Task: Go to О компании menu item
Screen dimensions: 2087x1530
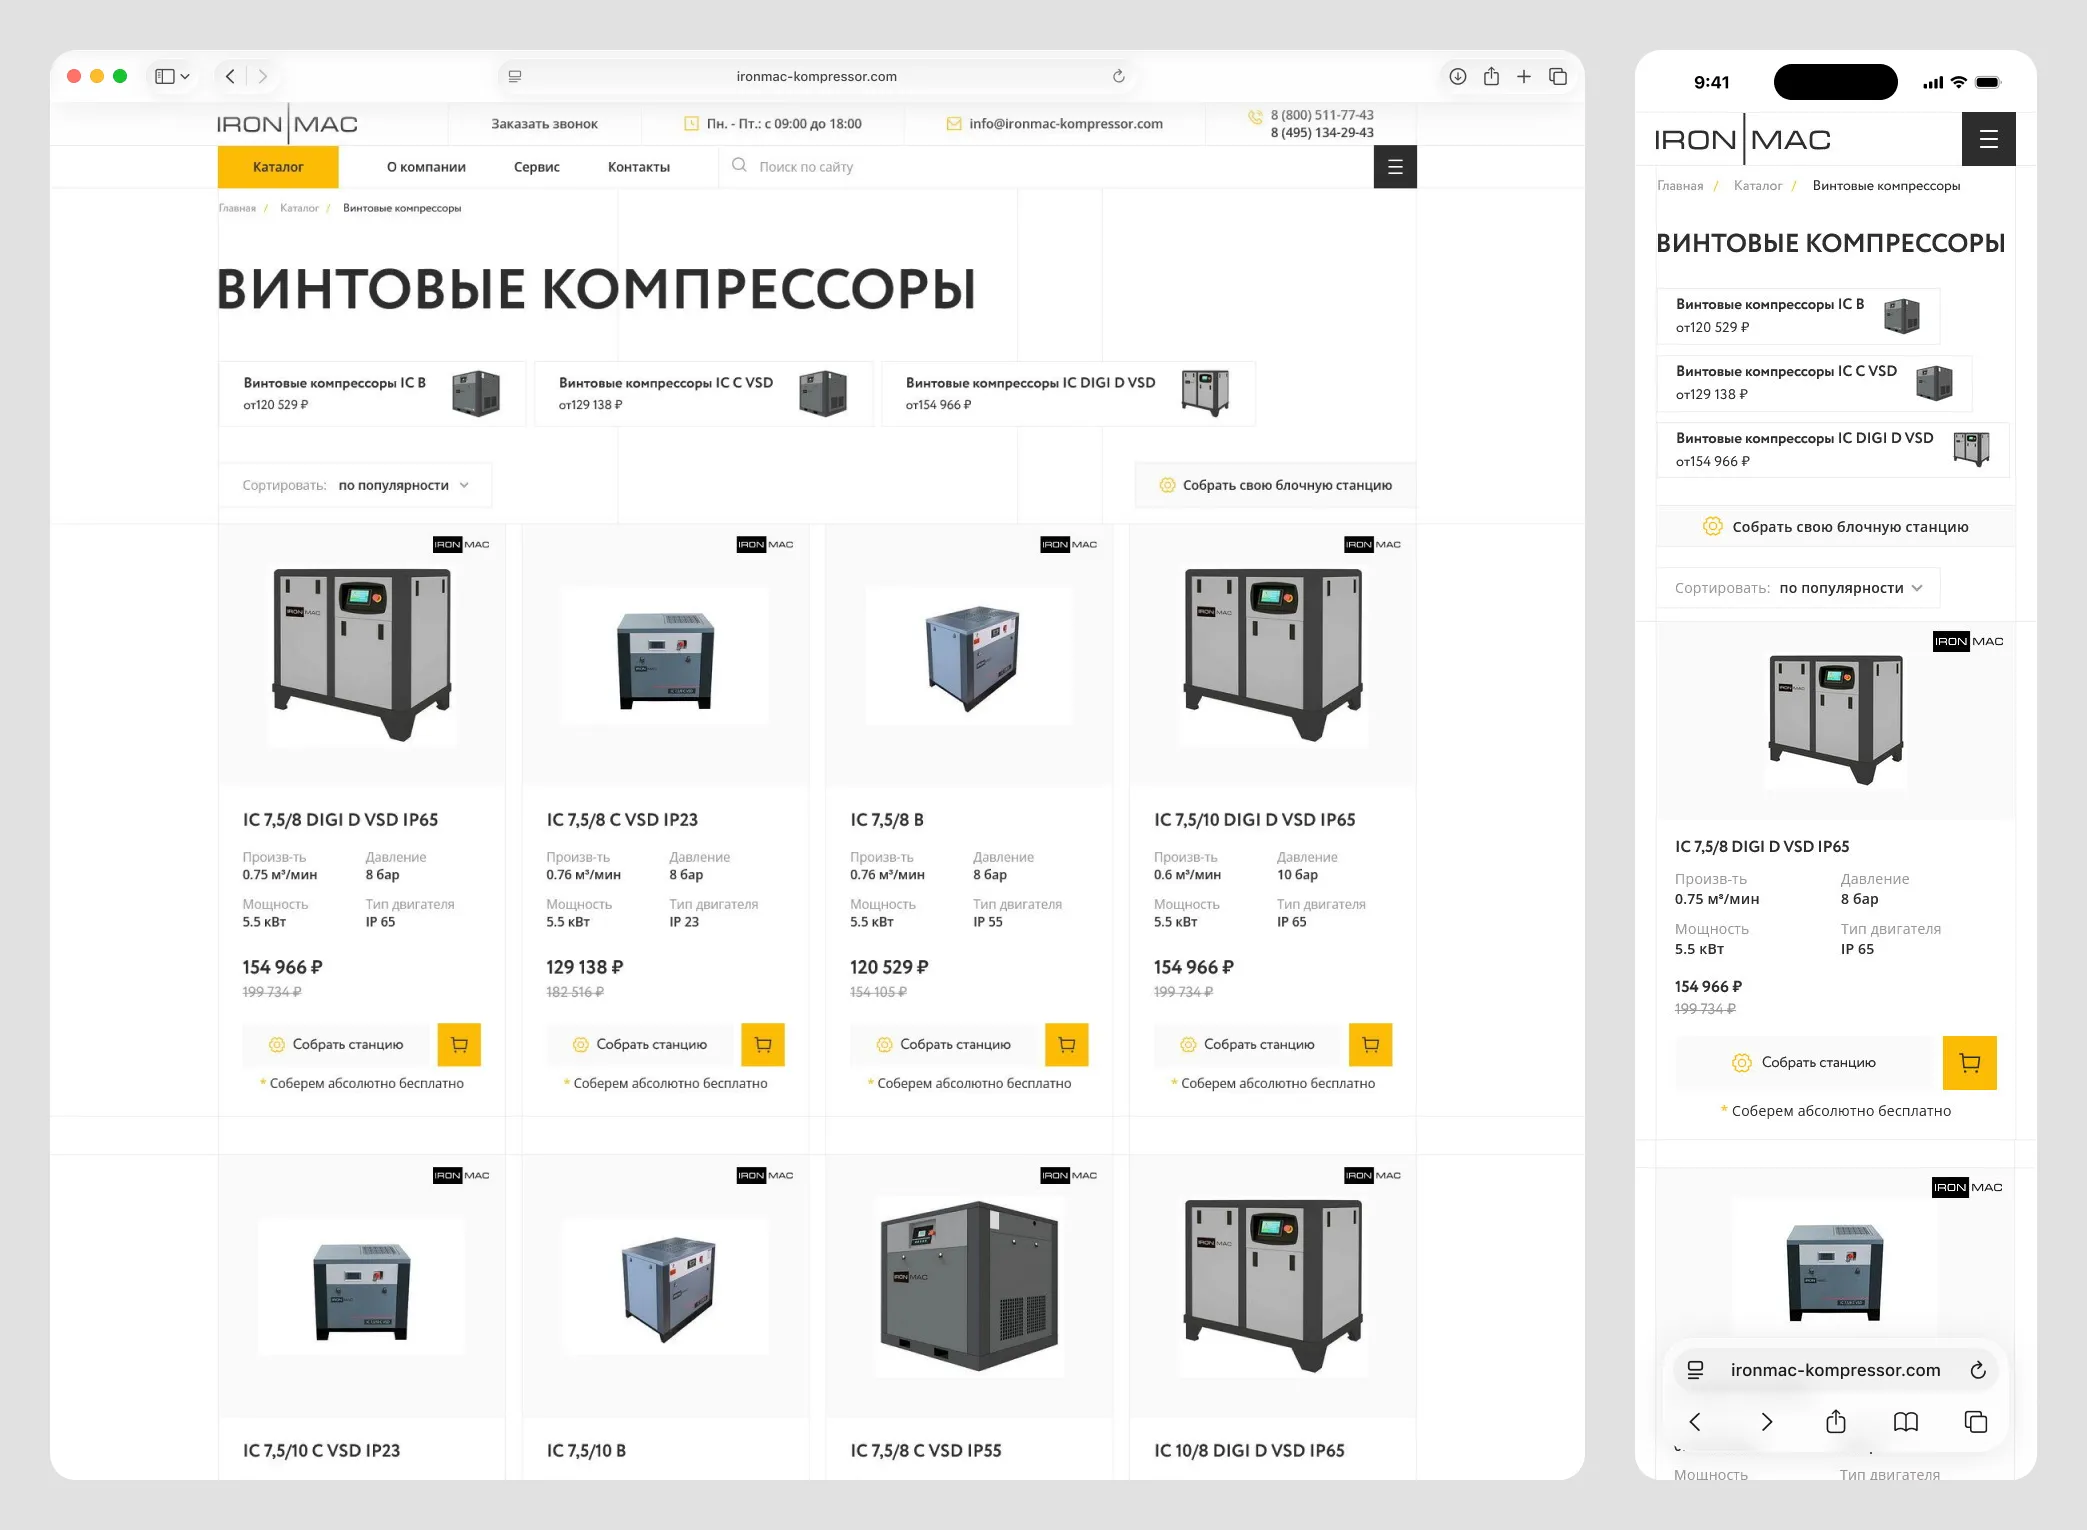Action: (x=426, y=167)
